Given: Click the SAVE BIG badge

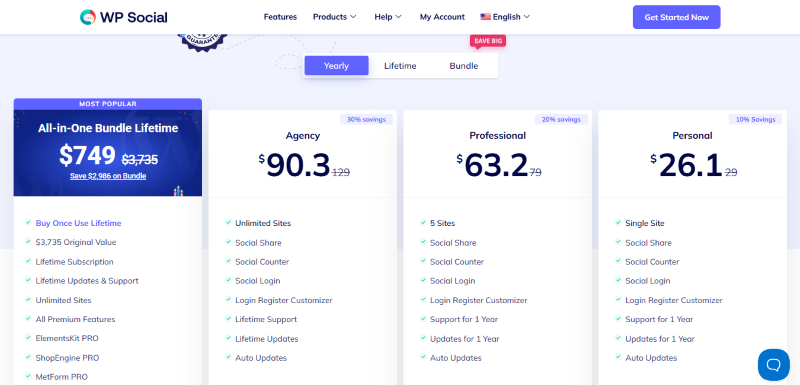Looking at the screenshot, I should pos(488,41).
